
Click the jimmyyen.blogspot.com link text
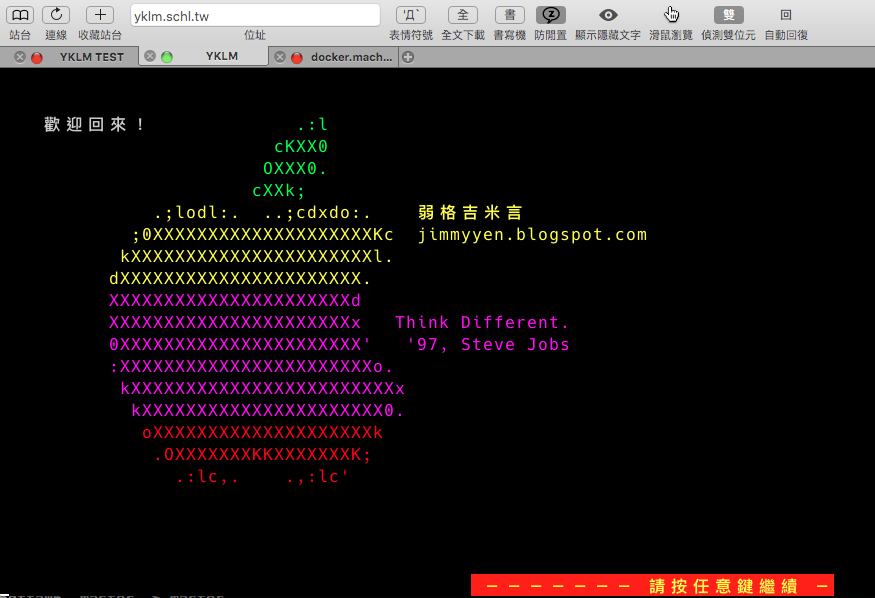532,235
